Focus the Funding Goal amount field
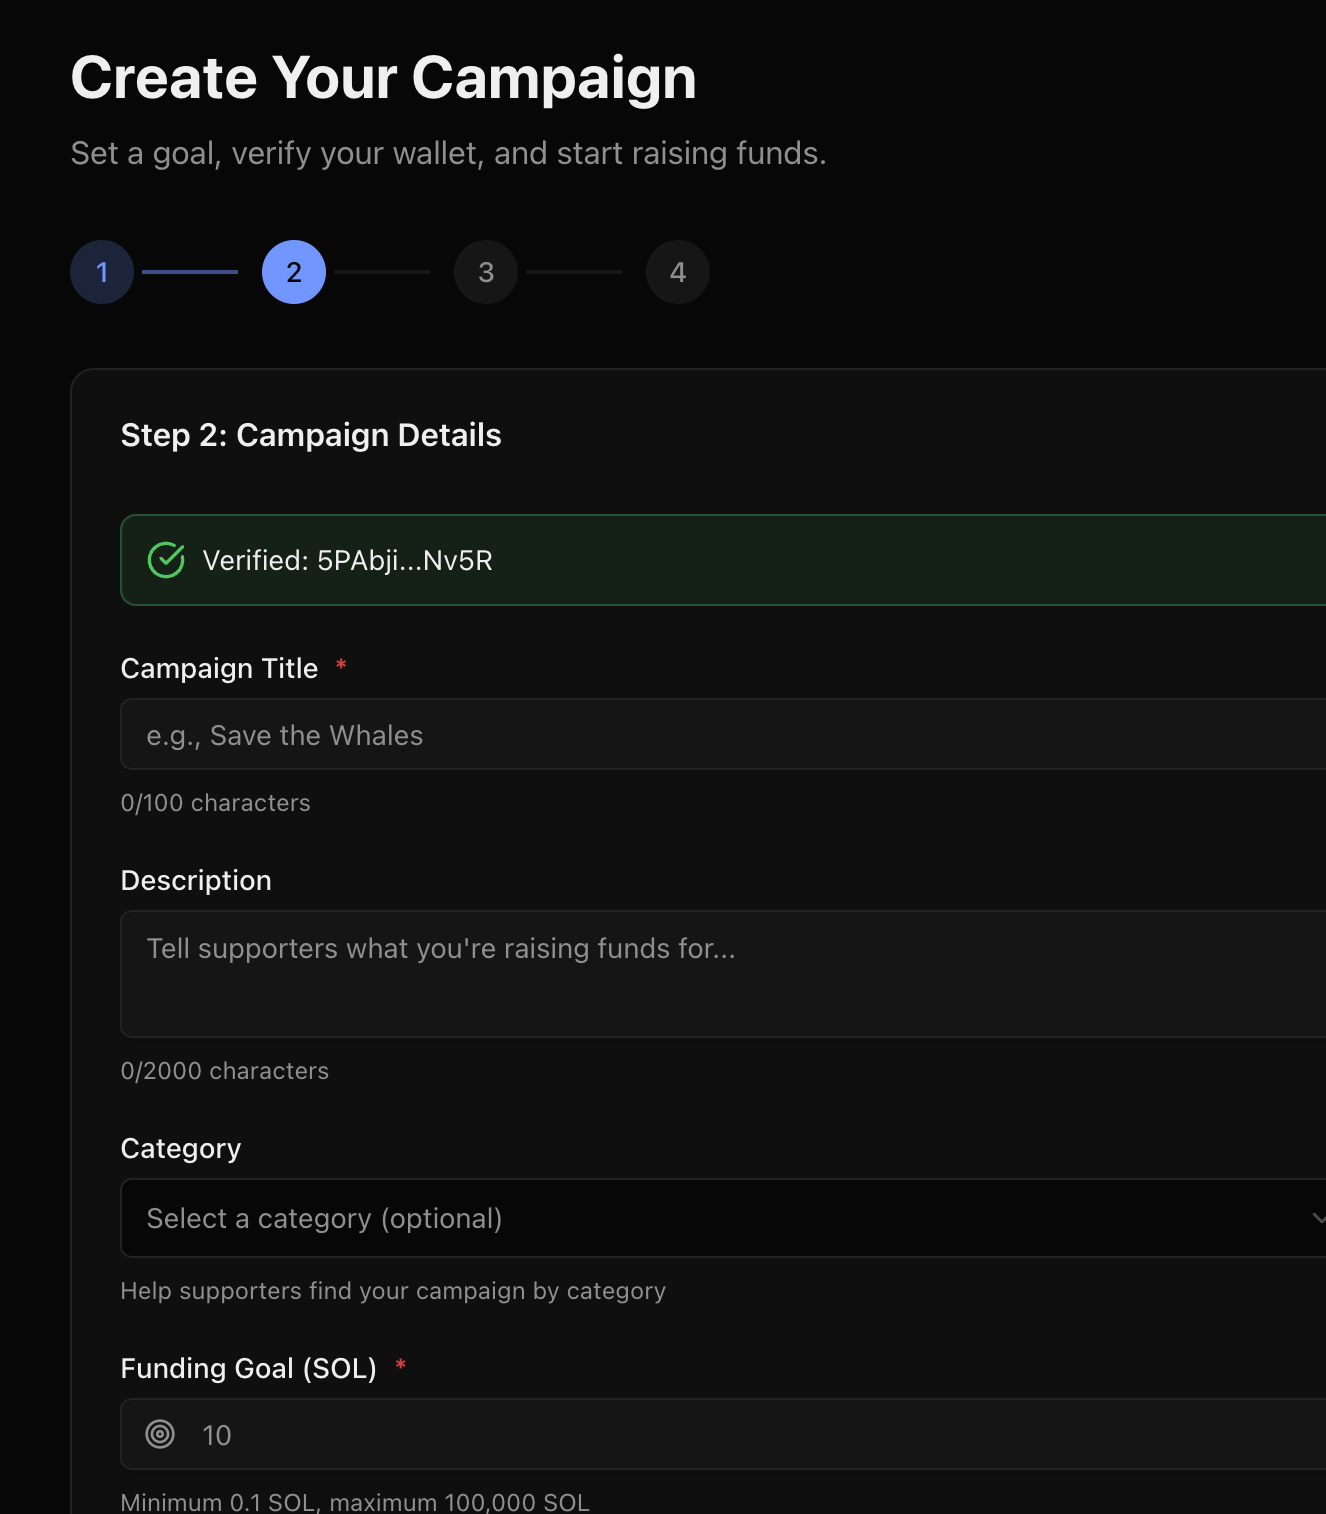 pyautogui.click(x=700, y=1434)
